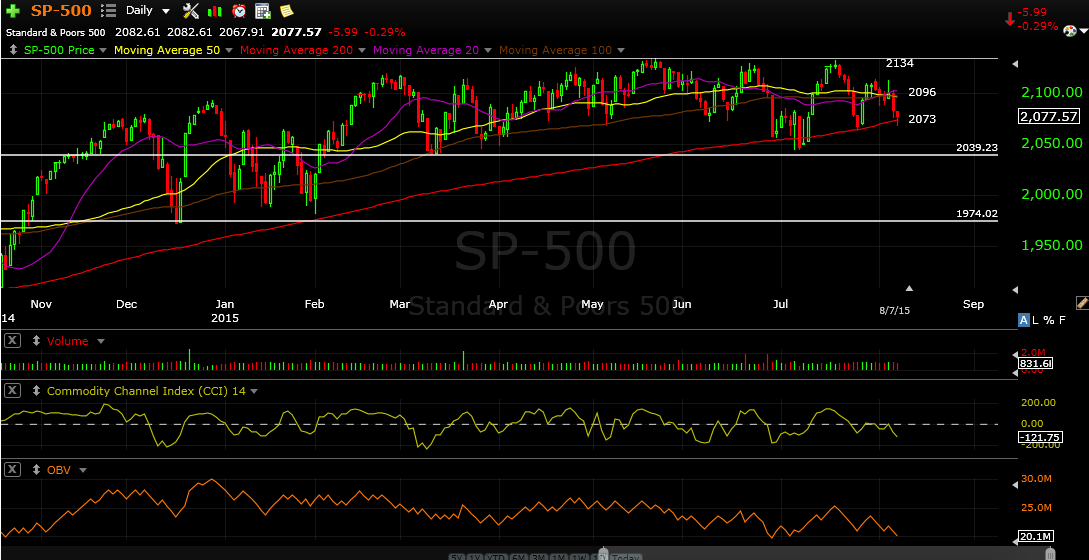Close the Volume indicator panel
This screenshot has width=1089, height=560.
(x=13, y=341)
